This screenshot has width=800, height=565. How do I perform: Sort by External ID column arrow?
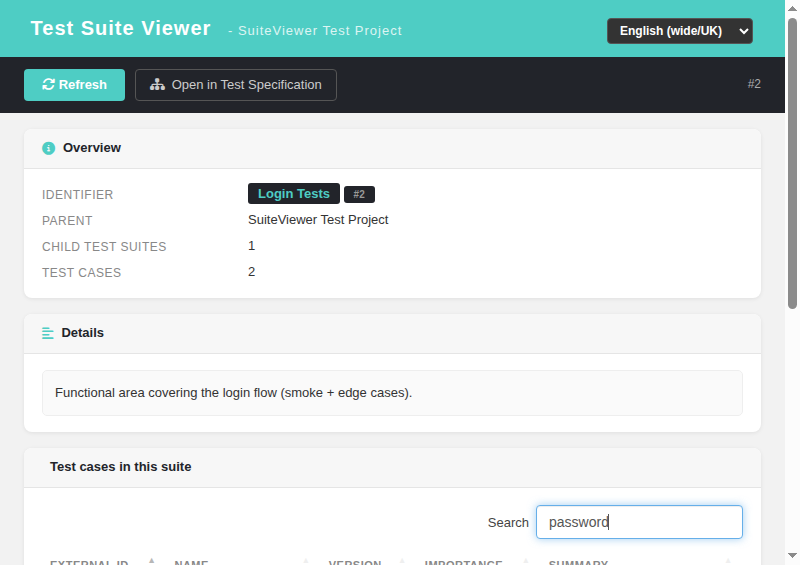[152, 561]
